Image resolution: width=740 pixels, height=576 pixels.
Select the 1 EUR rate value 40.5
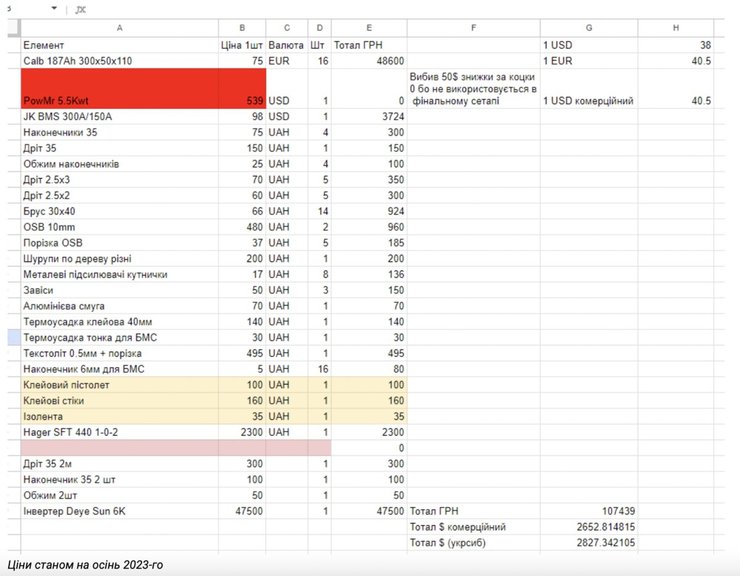click(676, 61)
